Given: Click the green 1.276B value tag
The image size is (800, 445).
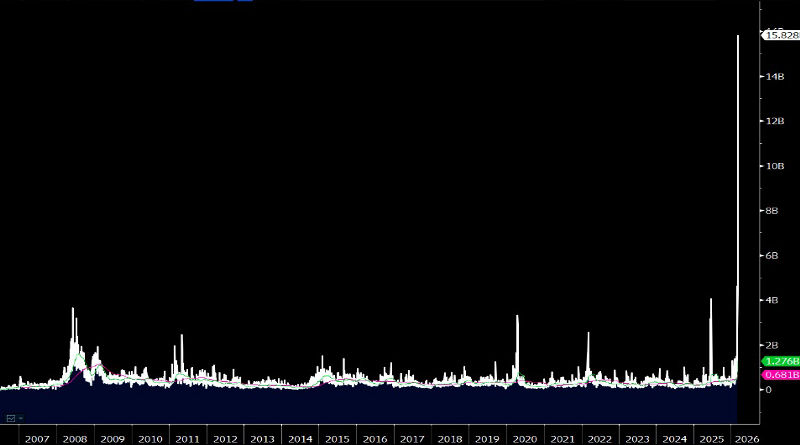Looking at the screenshot, I should tap(779, 361).
